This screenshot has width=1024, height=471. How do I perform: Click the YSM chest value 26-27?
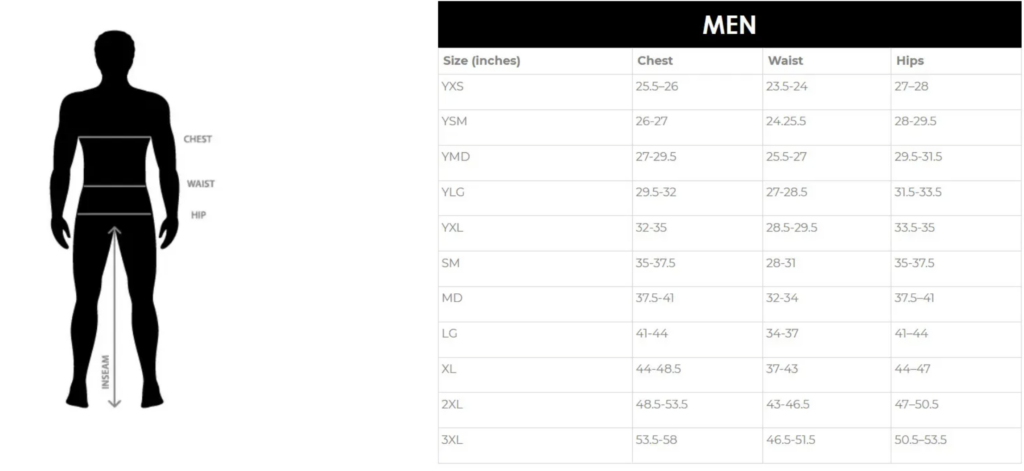point(652,122)
